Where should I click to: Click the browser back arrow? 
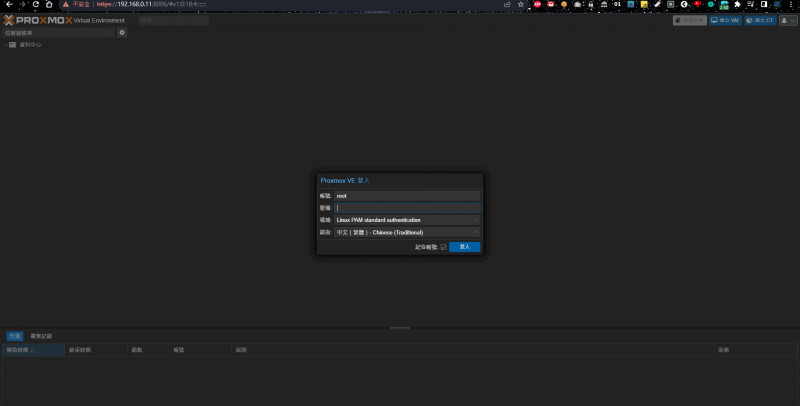[x=8, y=5]
